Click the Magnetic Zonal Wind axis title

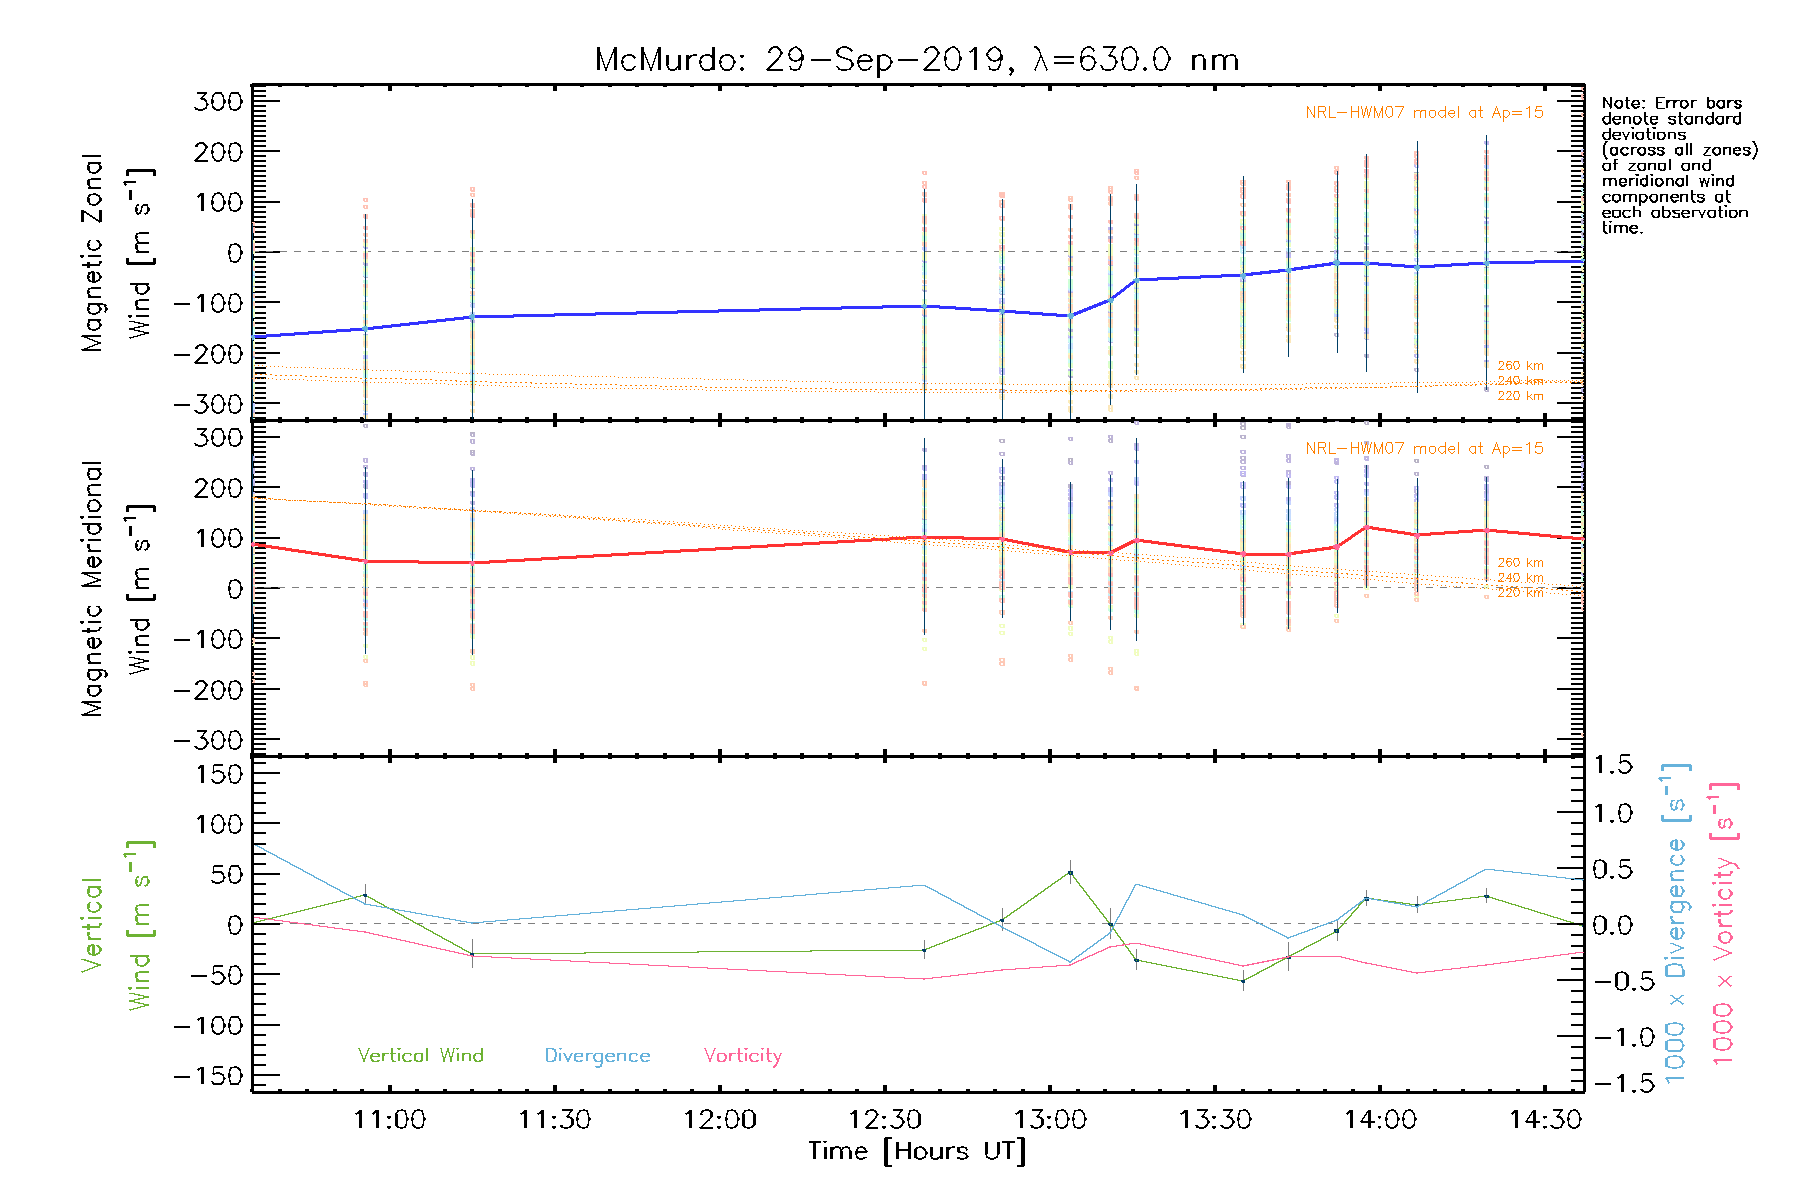tap(116, 253)
